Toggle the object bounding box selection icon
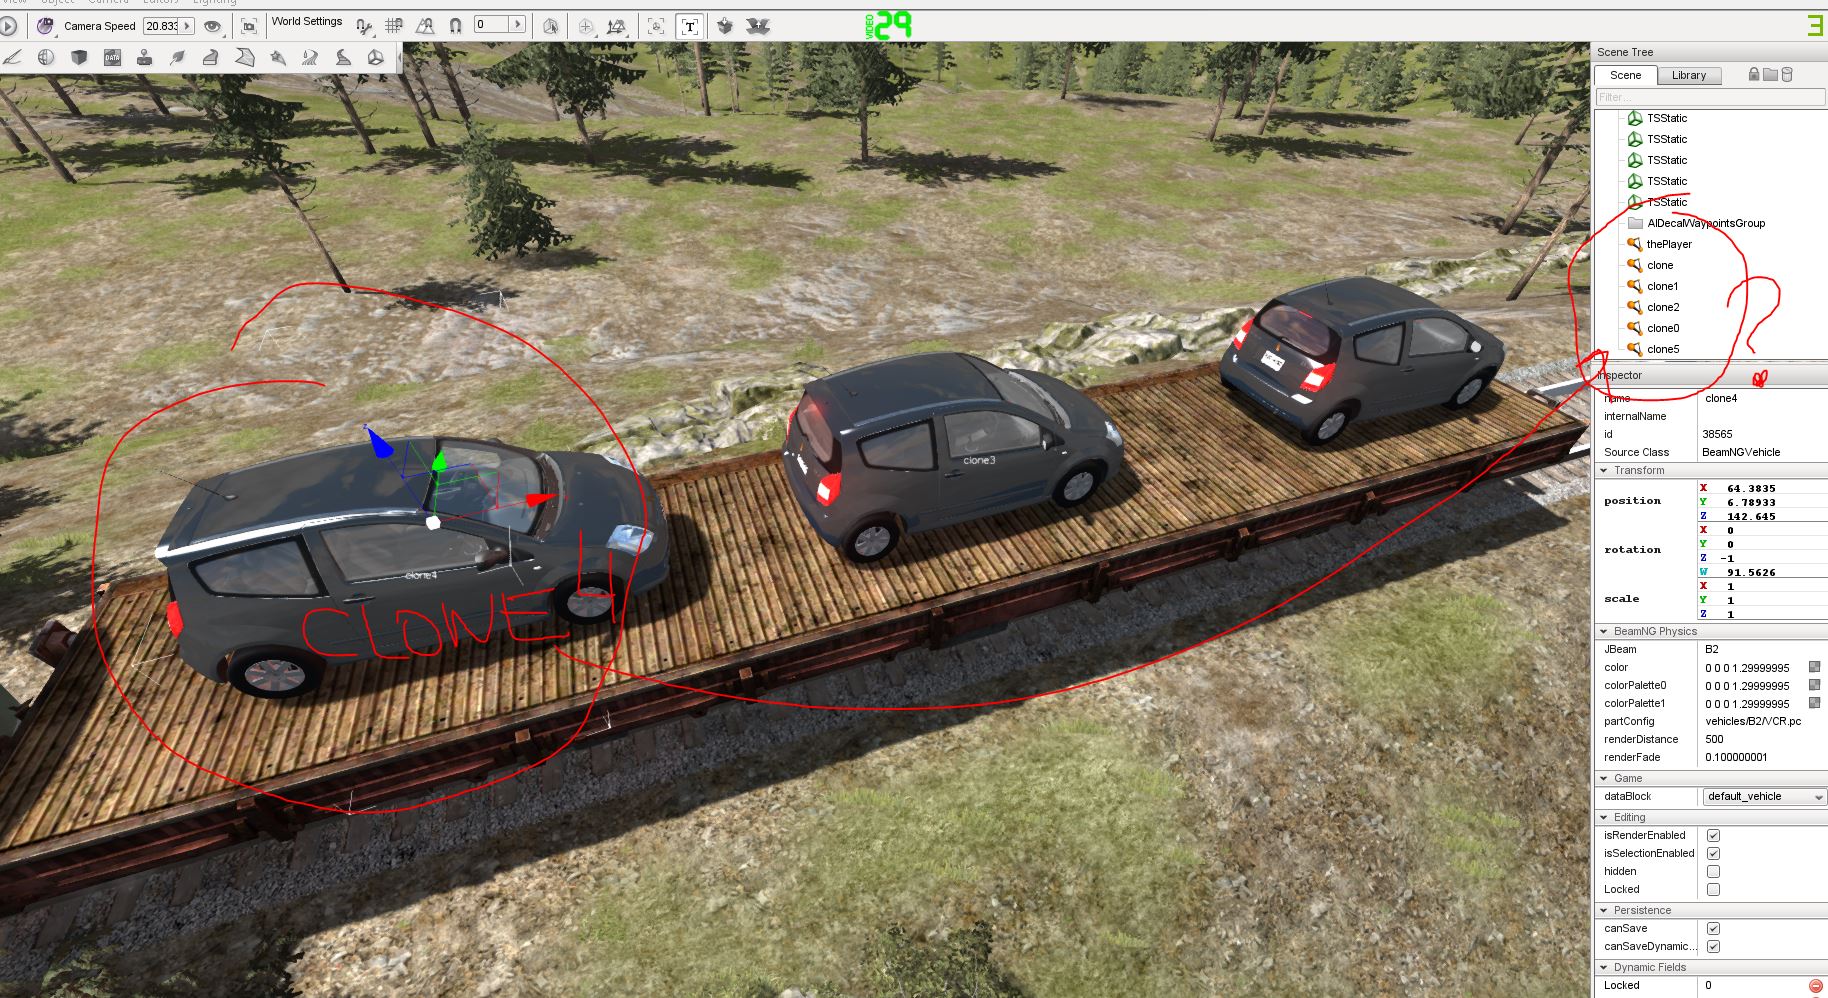 (x=550, y=26)
